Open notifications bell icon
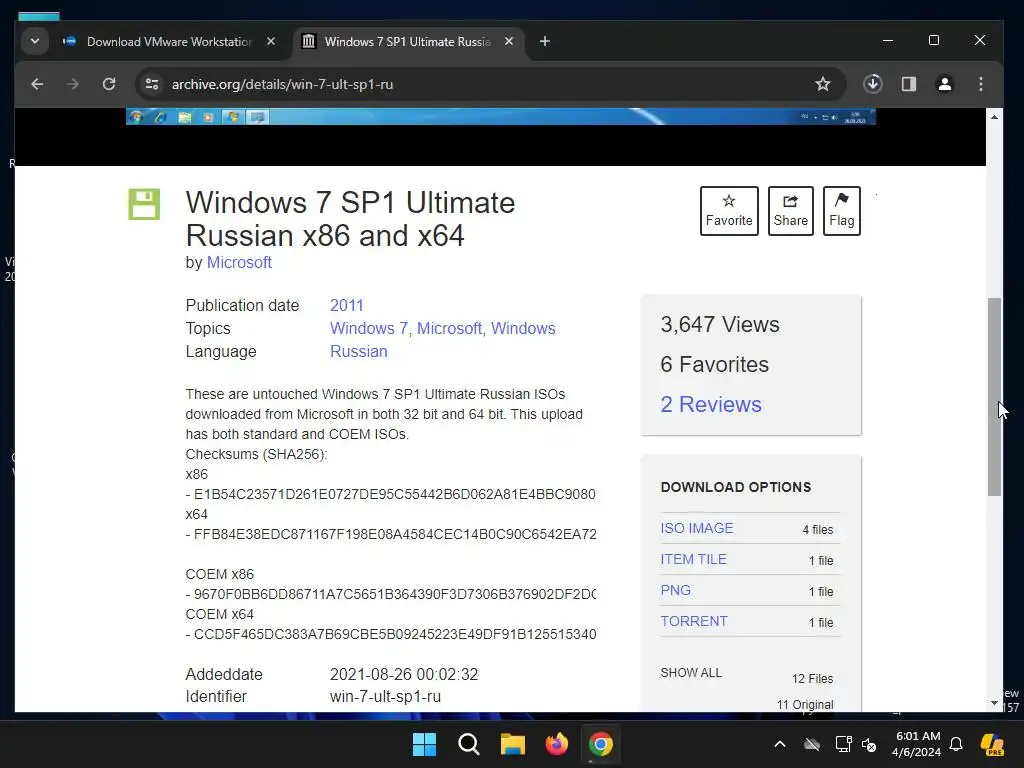The width and height of the screenshot is (1024, 768). (956, 744)
